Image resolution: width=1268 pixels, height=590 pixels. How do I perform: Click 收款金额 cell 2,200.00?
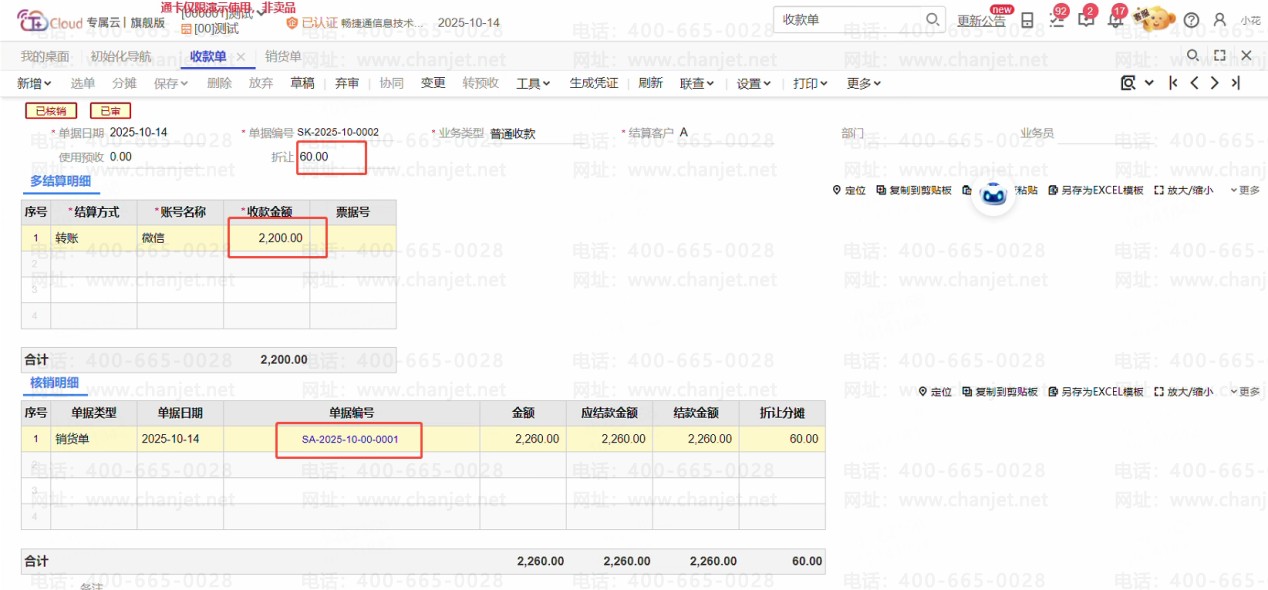(266, 238)
